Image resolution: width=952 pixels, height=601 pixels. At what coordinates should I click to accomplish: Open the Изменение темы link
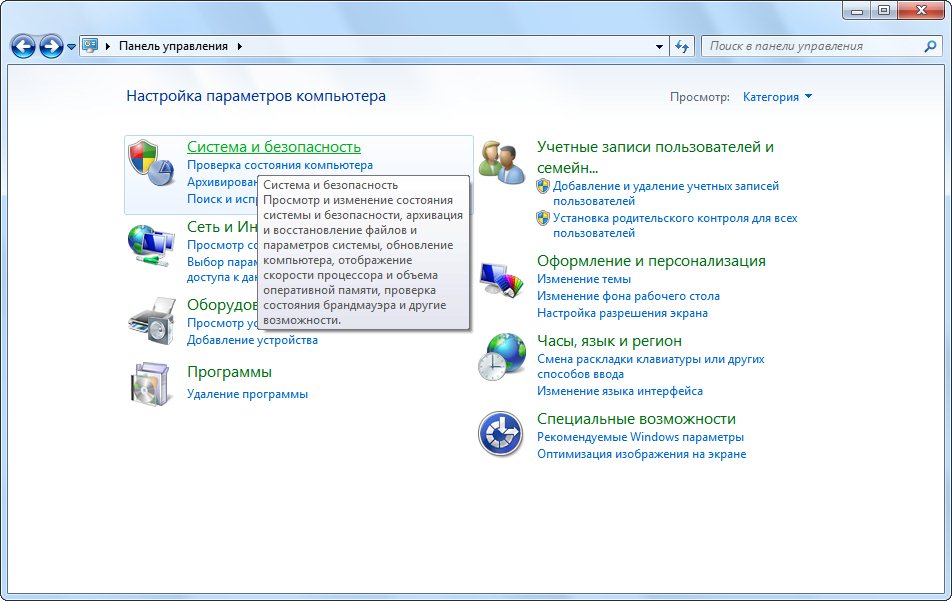[584, 279]
